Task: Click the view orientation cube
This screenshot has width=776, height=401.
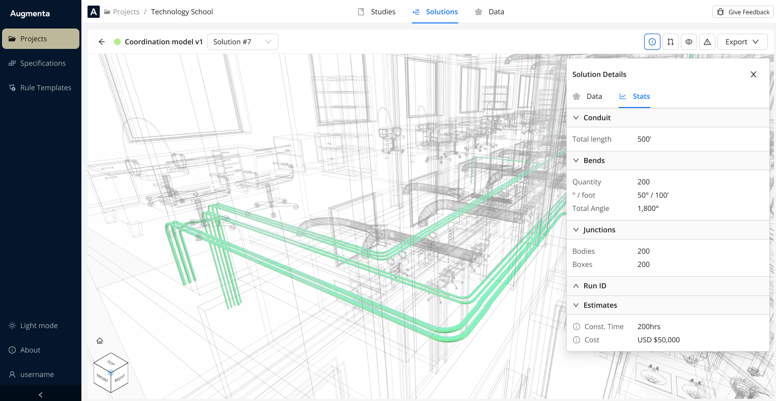Action: tap(110, 373)
